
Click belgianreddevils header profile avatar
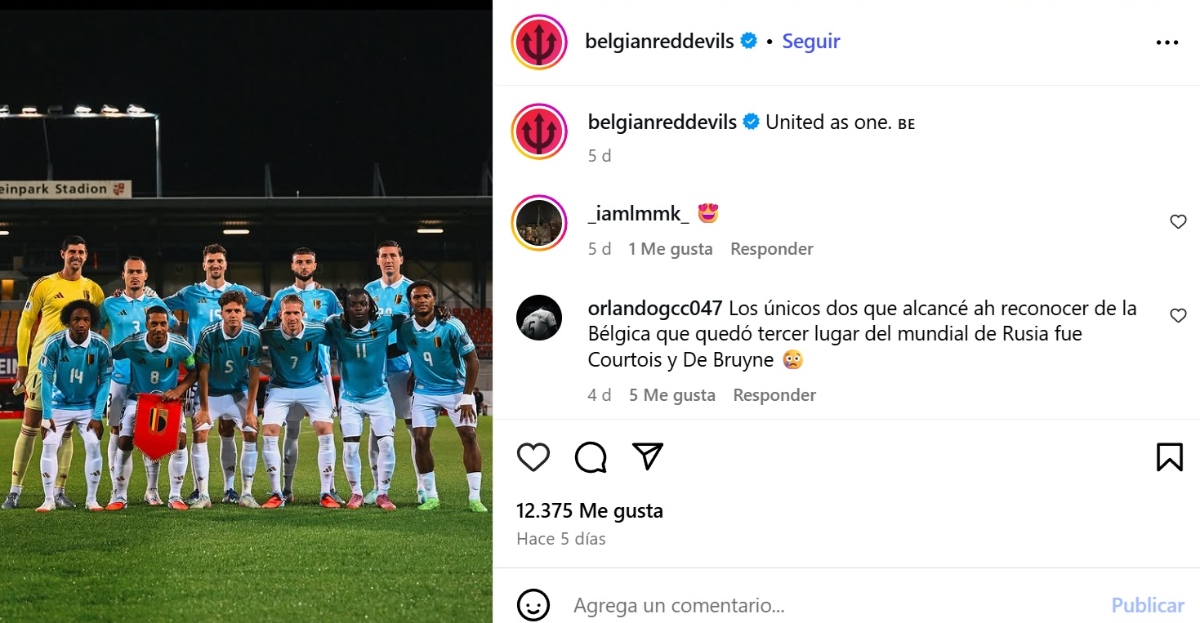(539, 42)
